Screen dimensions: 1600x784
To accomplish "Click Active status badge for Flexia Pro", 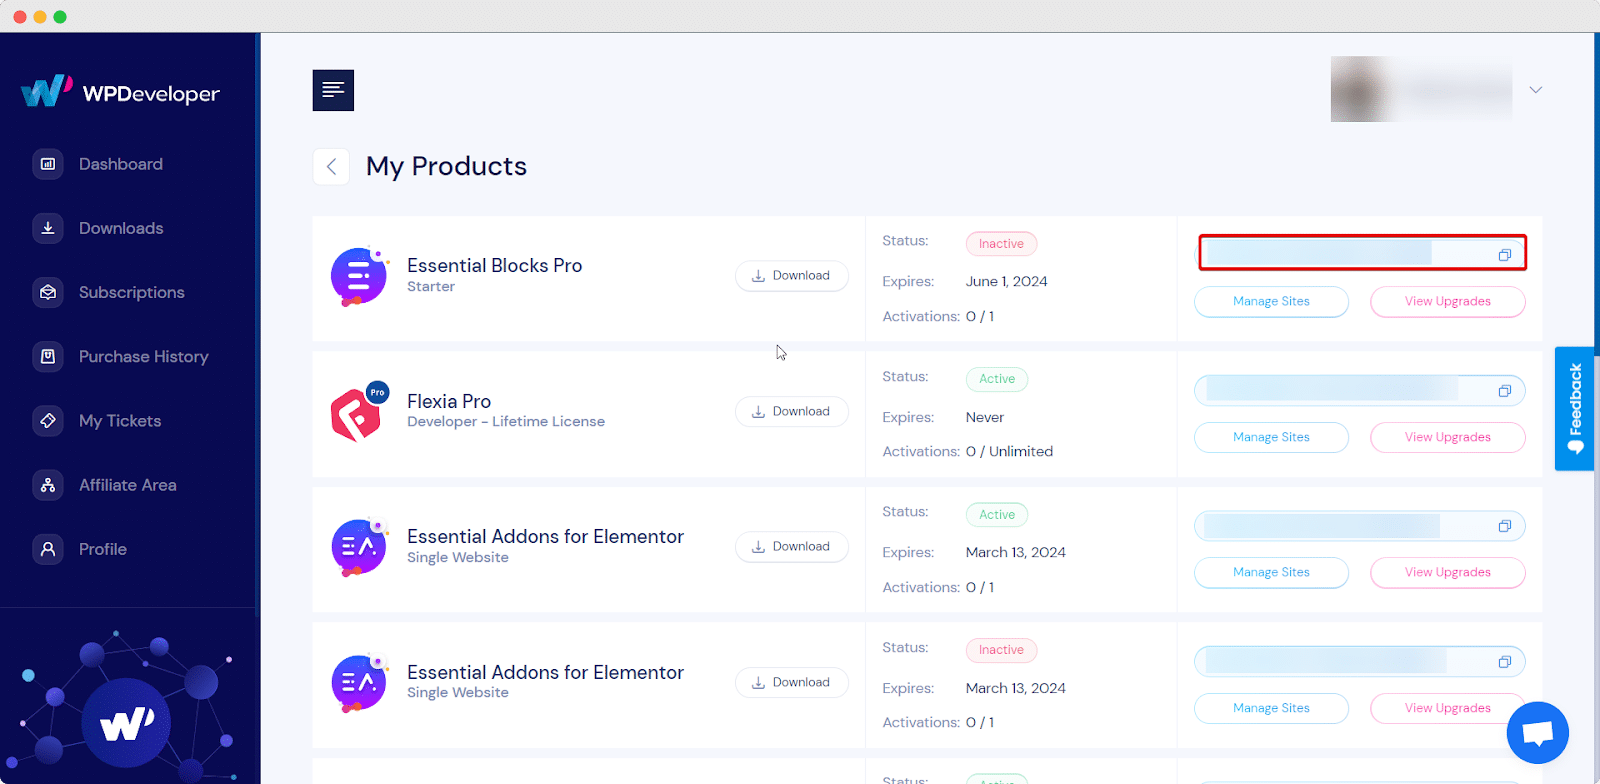I will [x=997, y=379].
